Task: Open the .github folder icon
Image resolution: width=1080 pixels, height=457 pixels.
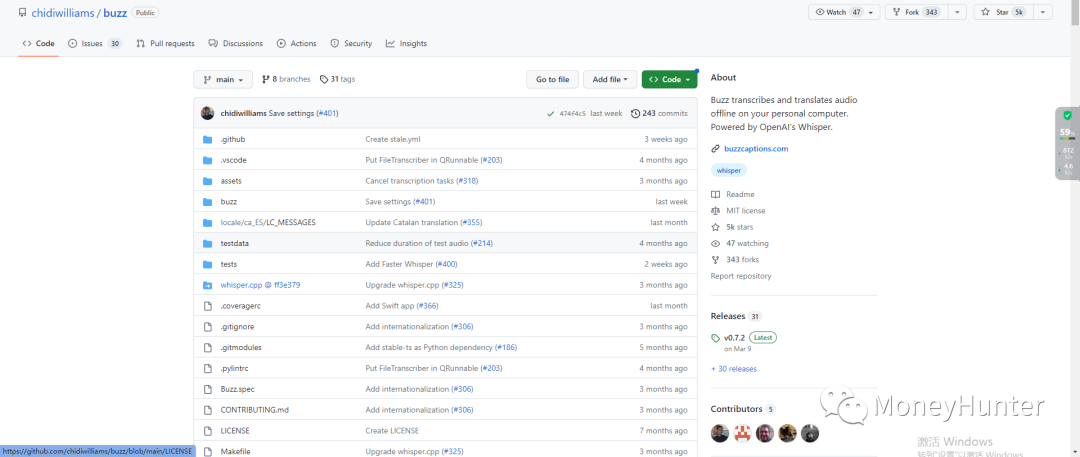Action: (x=207, y=139)
